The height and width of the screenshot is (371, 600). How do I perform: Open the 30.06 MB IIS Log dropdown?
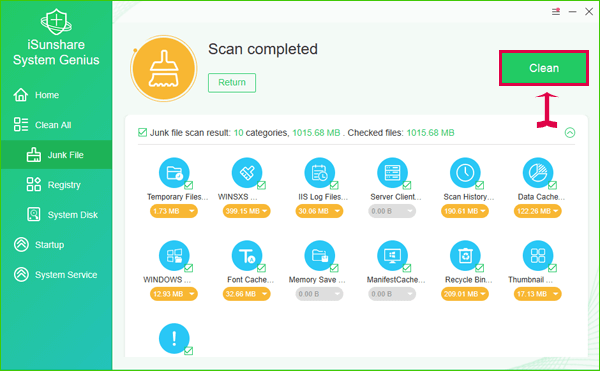(319, 211)
